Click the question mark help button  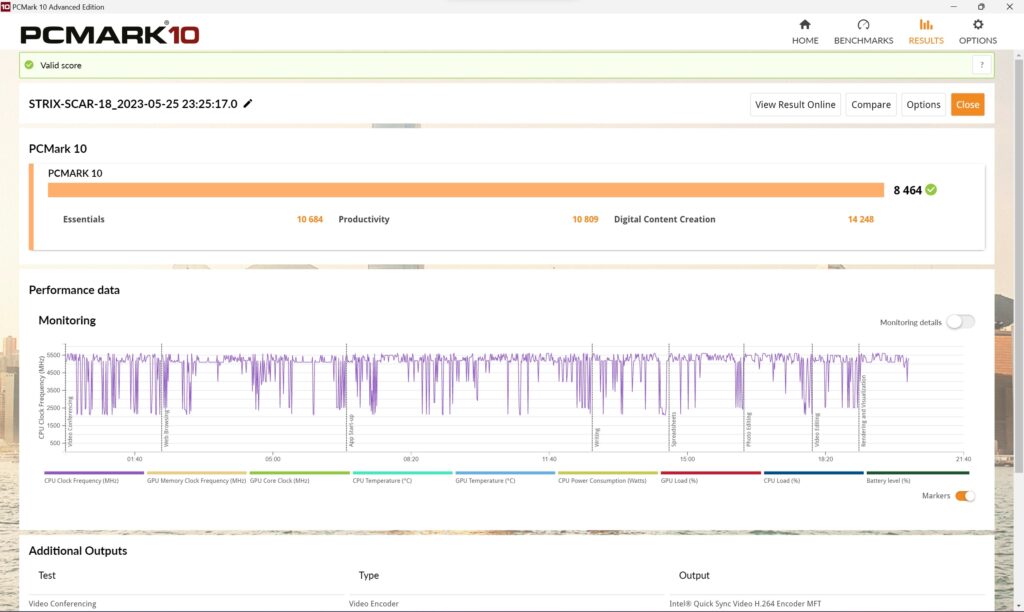pos(982,65)
